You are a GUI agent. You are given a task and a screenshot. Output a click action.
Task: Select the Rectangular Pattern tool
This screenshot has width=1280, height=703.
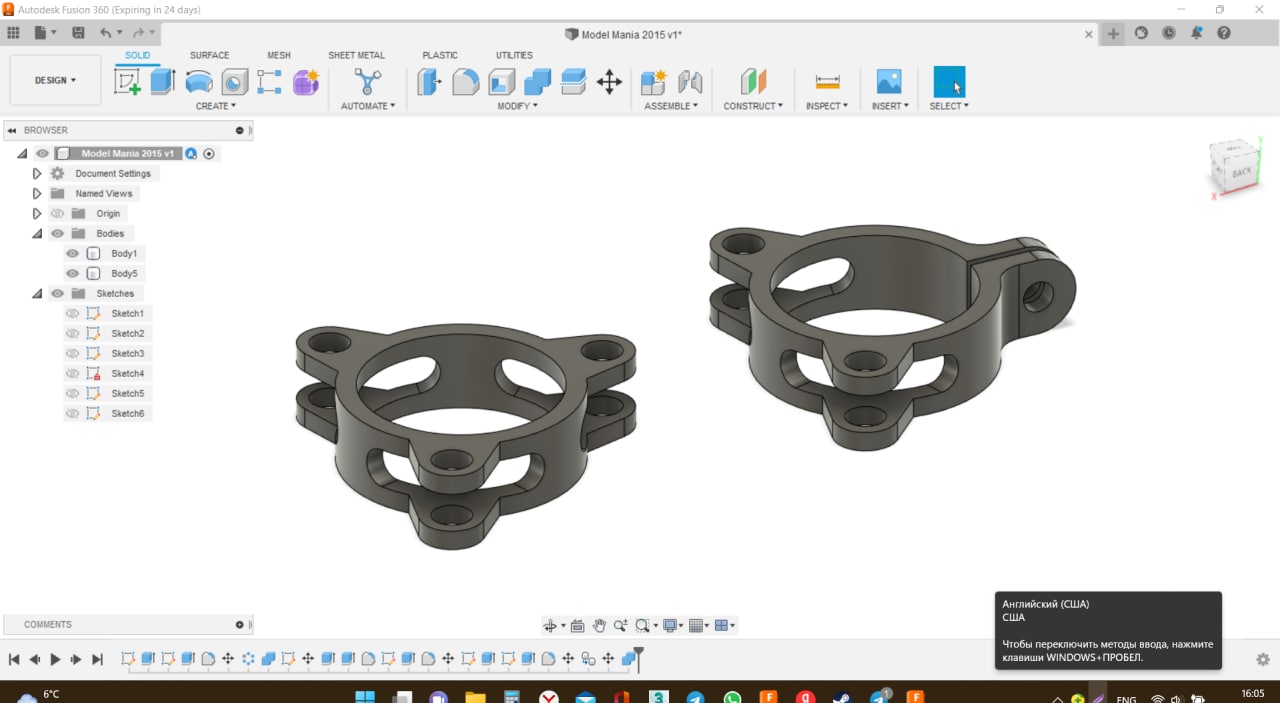(x=269, y=82)
